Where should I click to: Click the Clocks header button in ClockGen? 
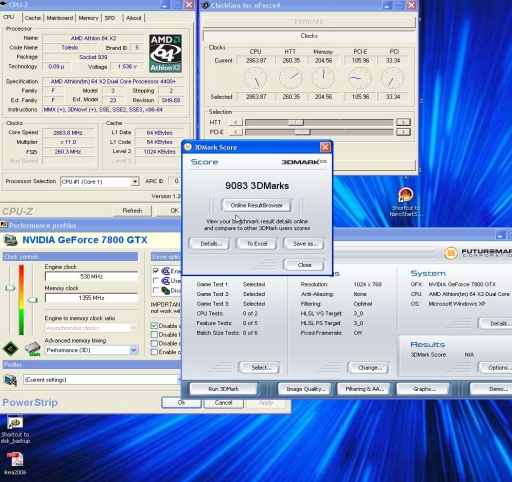(x=309, y=36)
